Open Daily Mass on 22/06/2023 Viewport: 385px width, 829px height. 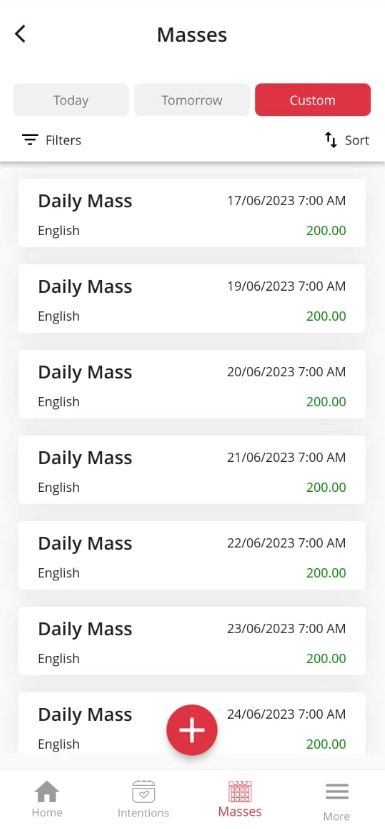(192, 555)
